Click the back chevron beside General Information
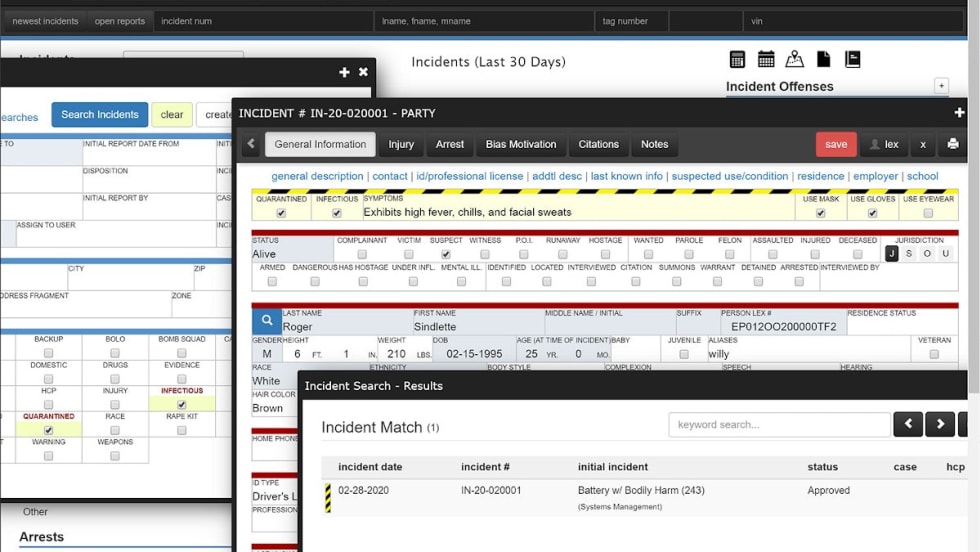The height and width of the screenshot is (552, 980). click(x=251, y=144)
